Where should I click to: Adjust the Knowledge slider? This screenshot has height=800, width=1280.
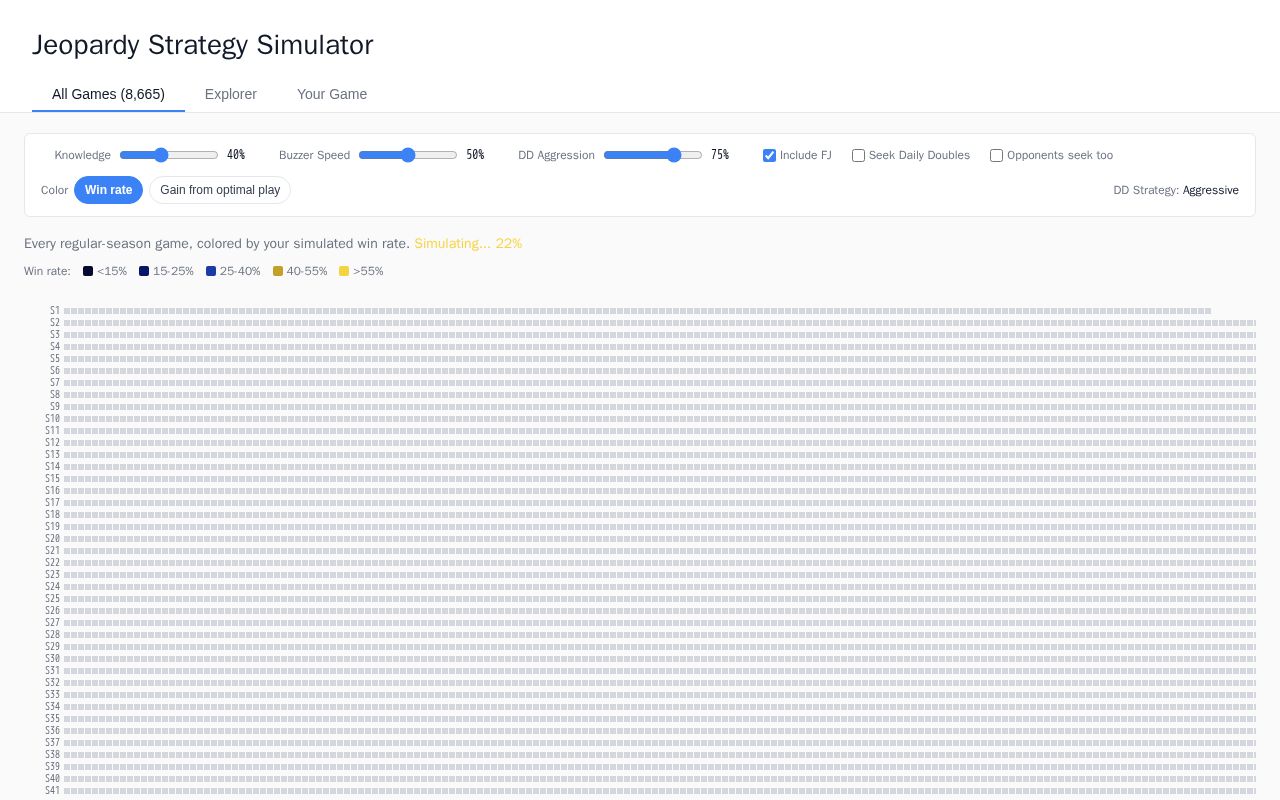click(x=169, y=155)
